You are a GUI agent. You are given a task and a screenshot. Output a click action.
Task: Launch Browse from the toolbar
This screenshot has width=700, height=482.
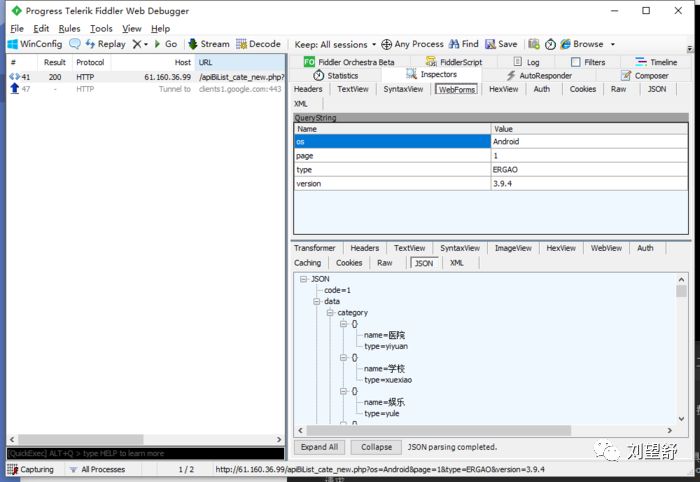(582, 44)
